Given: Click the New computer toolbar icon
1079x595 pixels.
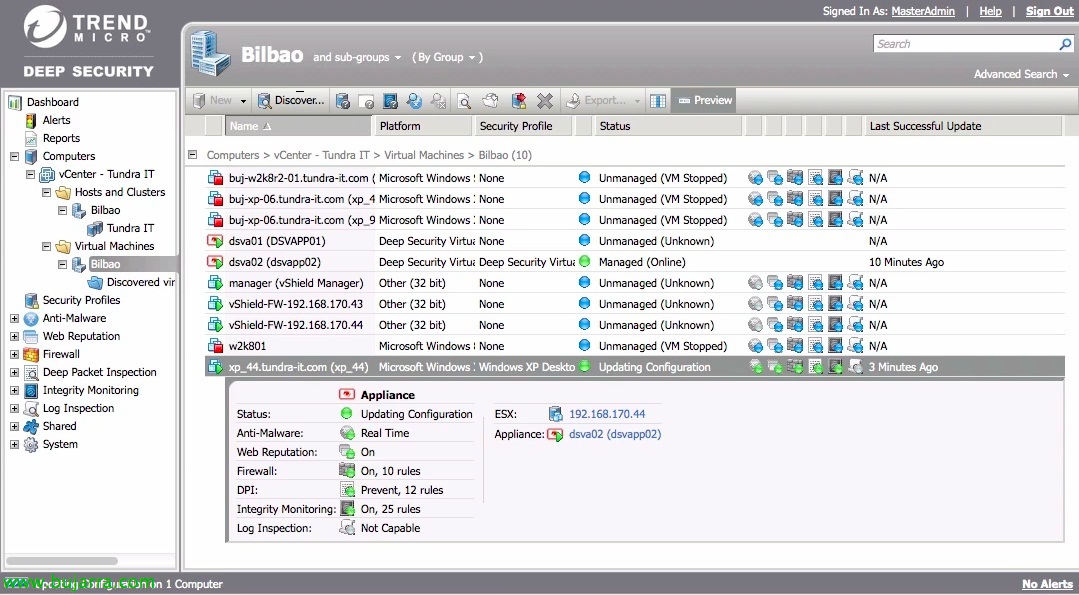Looking at the screenshot, I should [200, 100].
